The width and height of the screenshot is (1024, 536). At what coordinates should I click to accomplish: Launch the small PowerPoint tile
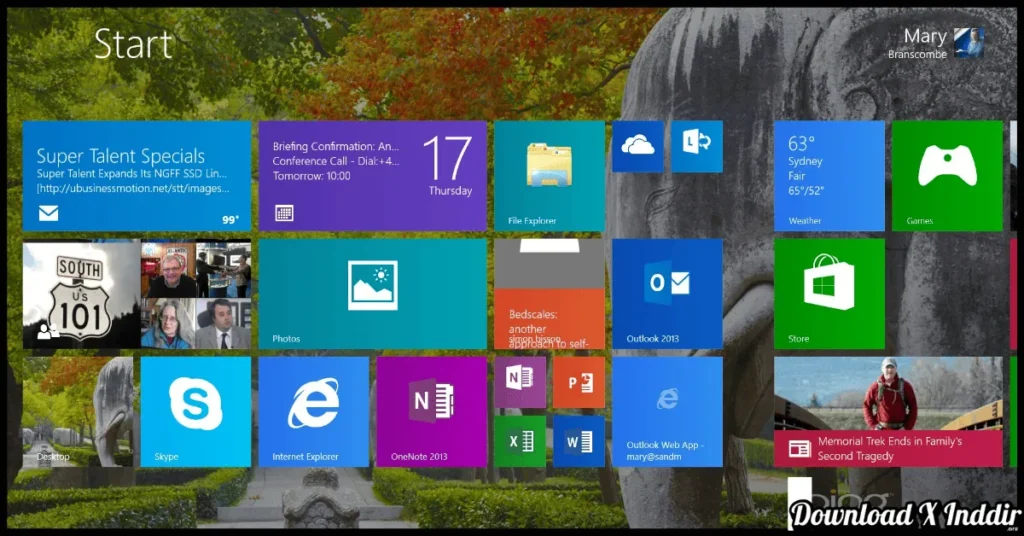[x=579, y=382]
